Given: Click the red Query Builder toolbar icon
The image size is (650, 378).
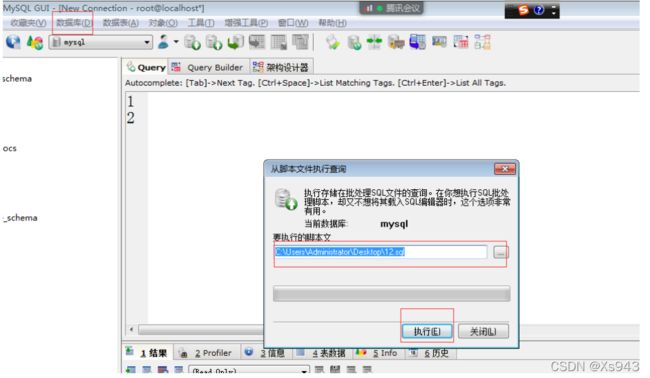Looking at the screenshot, I should pyautogui.click(x=461, y=42).
